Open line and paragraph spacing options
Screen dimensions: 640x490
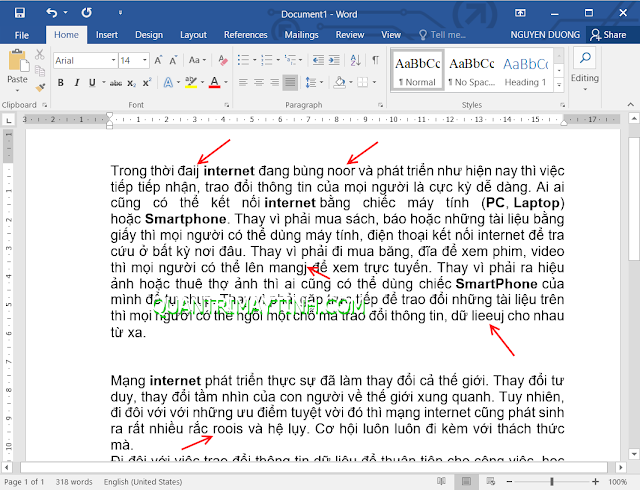tap(311, 83)
